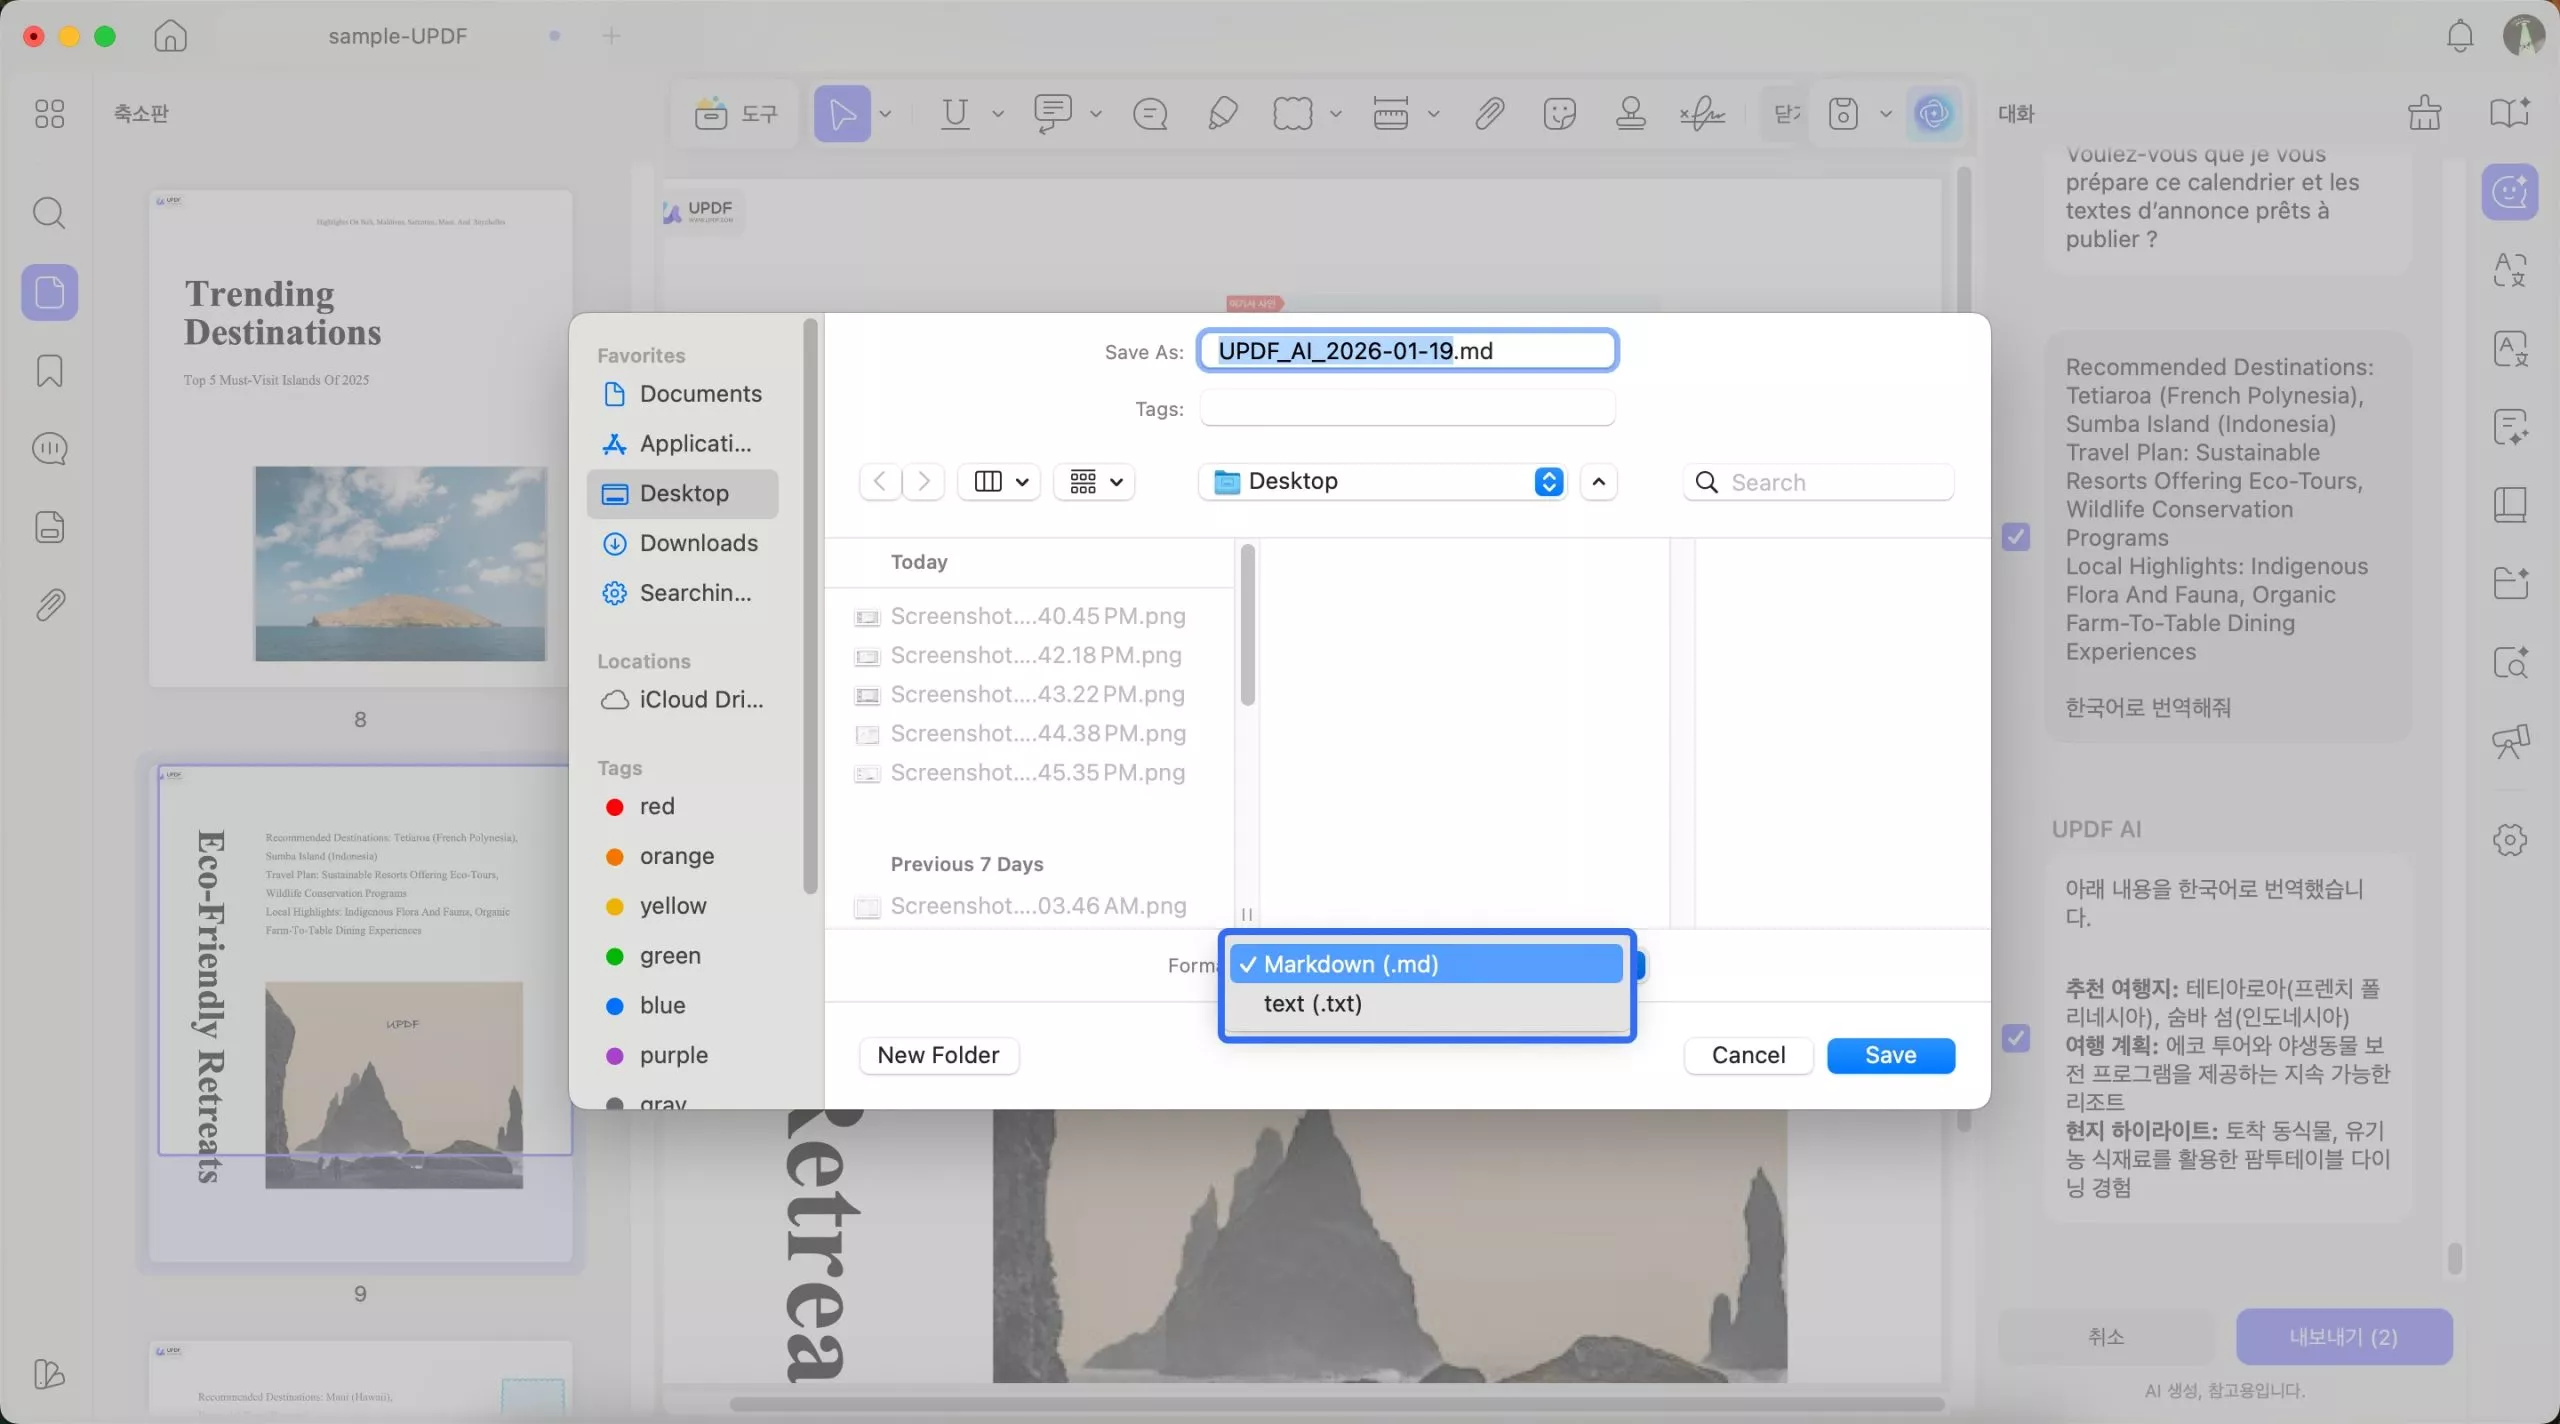Click the Save button
The height and width of the screenshot is (1424, 2560).
tap(1889, 1055)
